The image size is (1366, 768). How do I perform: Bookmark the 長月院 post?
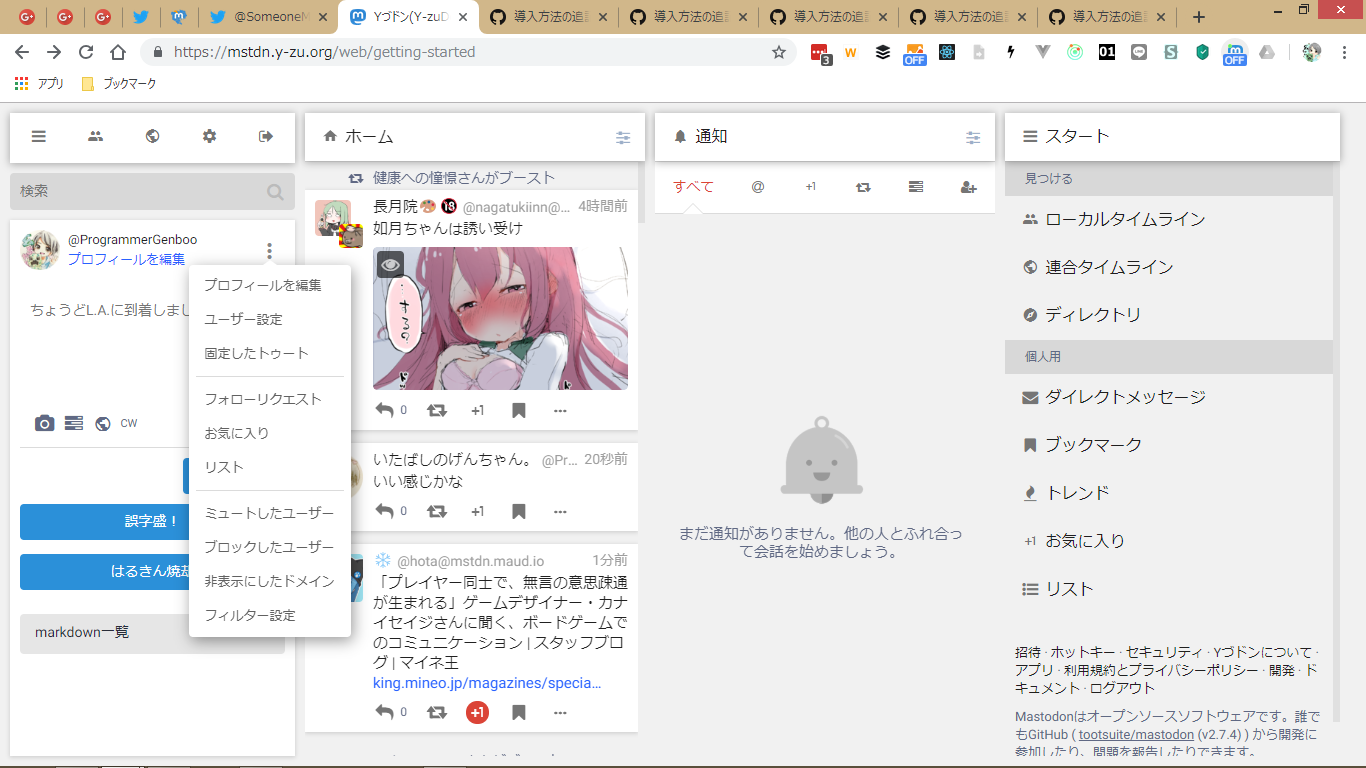(x=518, y=410)
